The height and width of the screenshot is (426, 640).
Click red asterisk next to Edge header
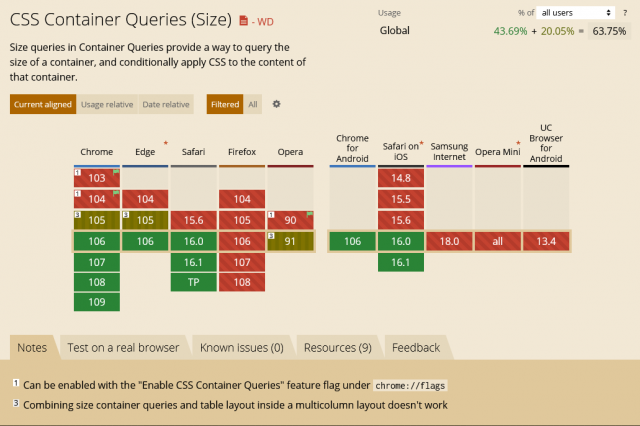point(166,143)
